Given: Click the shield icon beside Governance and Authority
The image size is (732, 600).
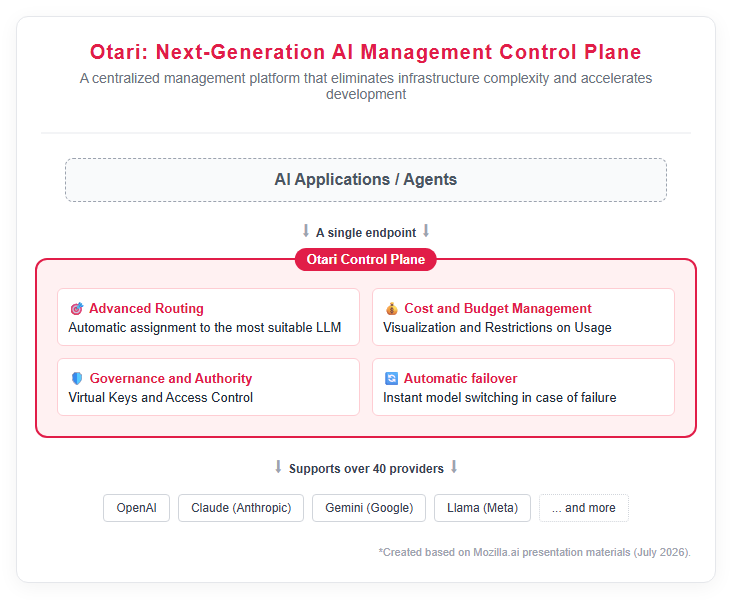Looking at the screenshot, I should [77, 378].
